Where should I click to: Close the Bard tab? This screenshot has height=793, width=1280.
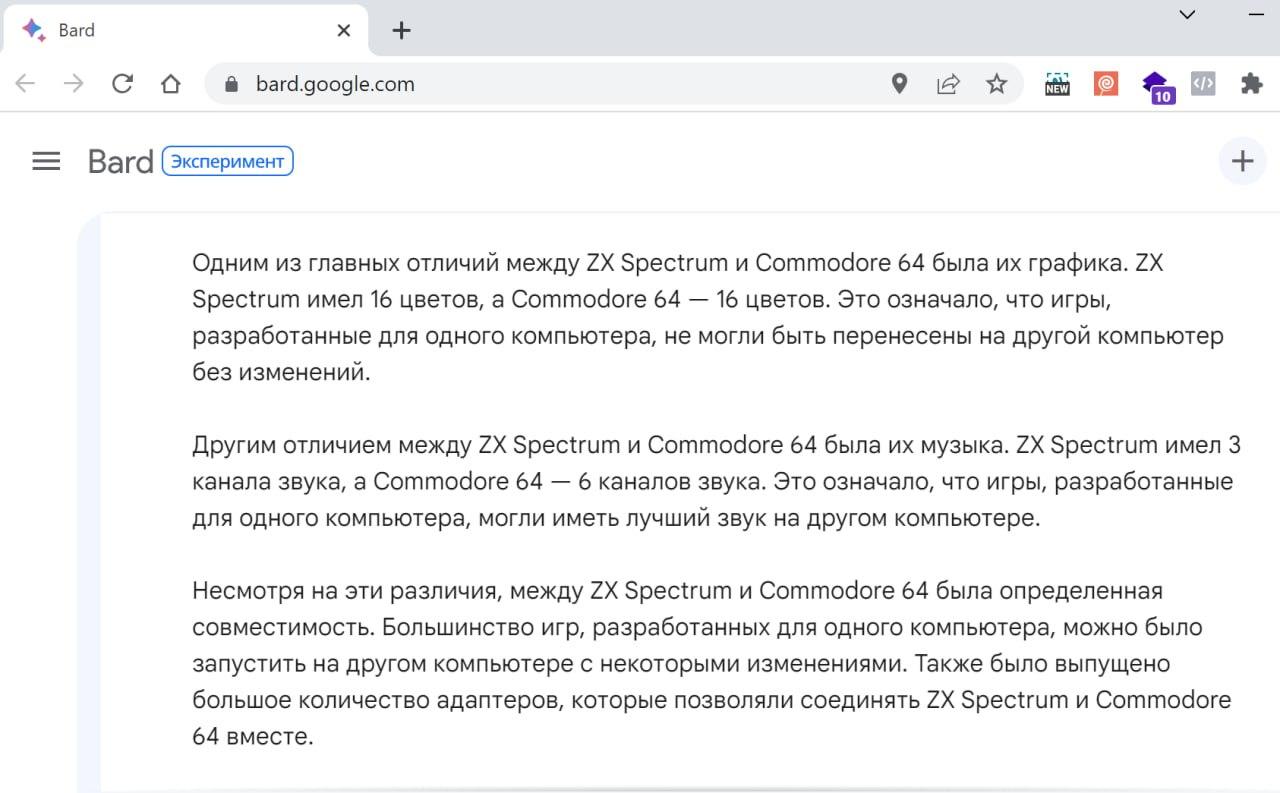coord(343,30)
